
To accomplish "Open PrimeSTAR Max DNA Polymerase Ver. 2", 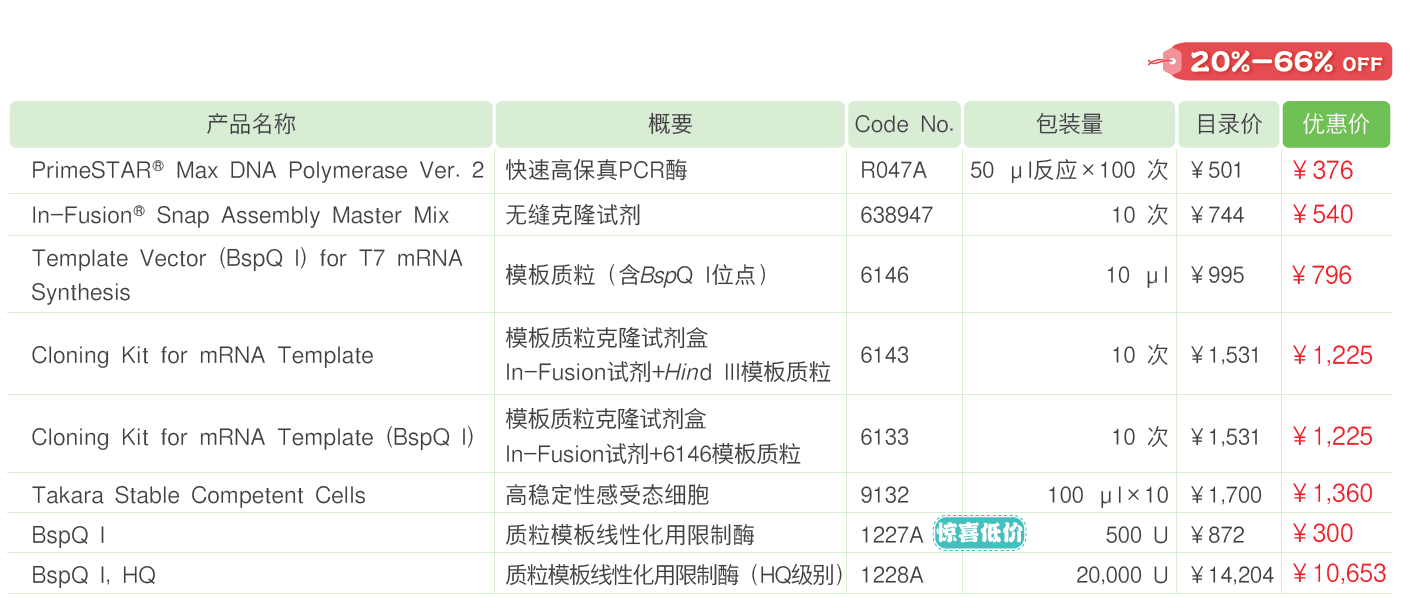I will (x=257, y=171).
